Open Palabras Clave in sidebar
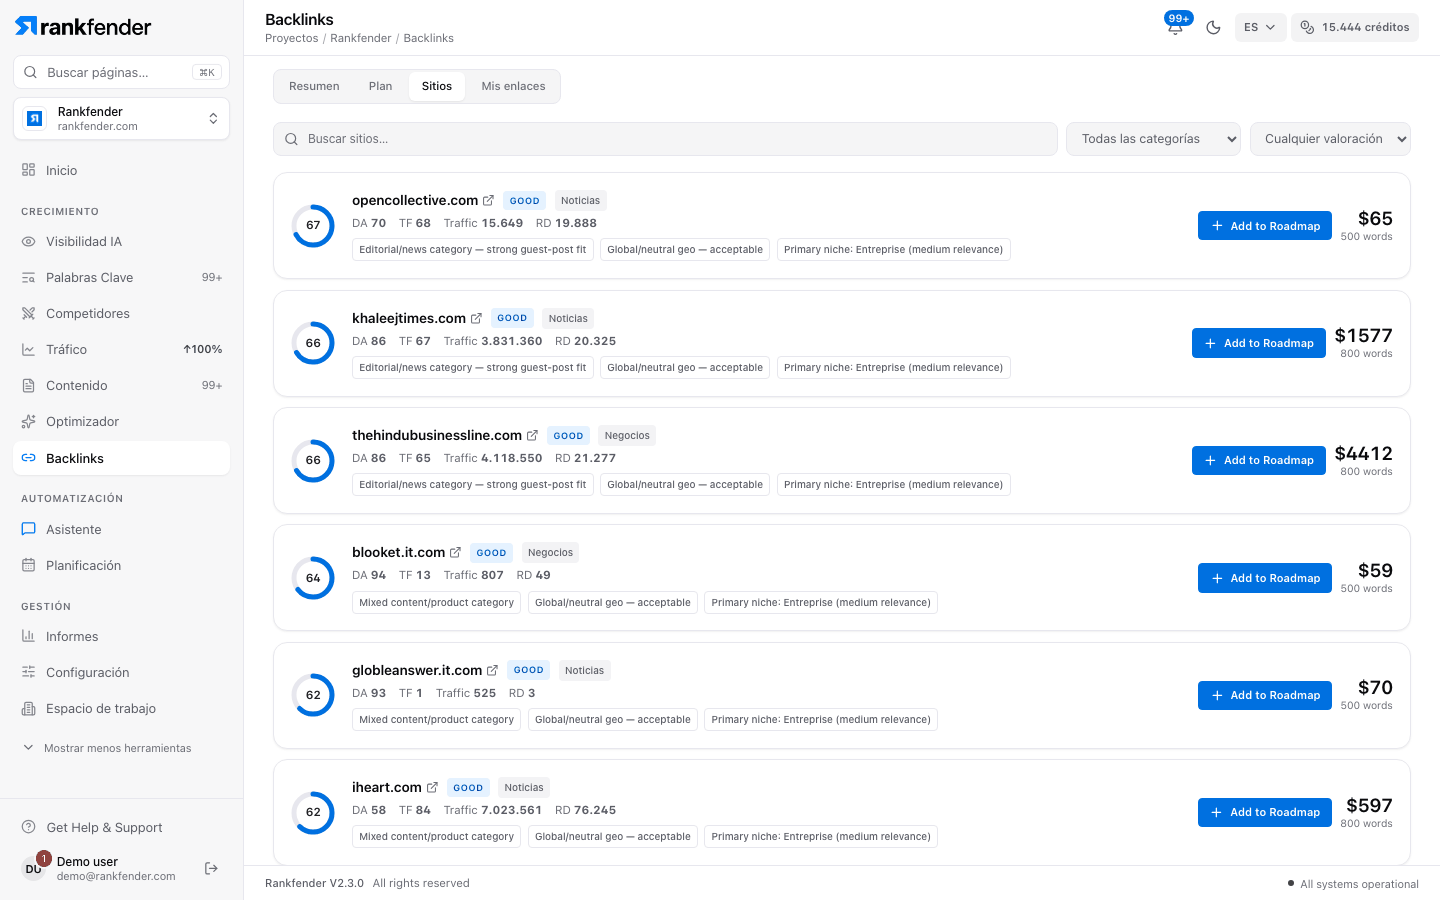Image resolution: width=1440 pixels, height=900 pixels. 121,278
